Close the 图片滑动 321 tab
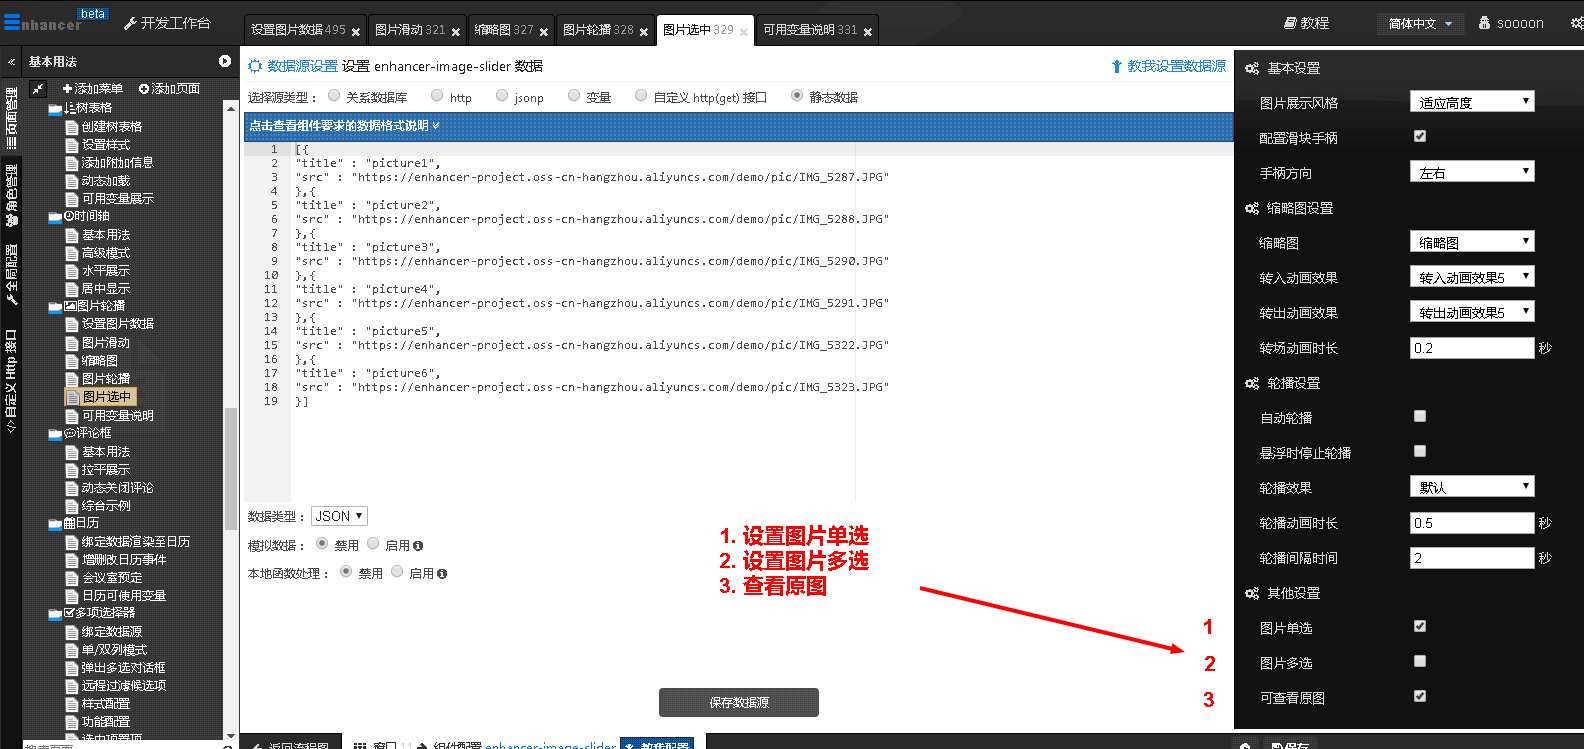This screenshot has height=749, width=1584. pos(456,32)
